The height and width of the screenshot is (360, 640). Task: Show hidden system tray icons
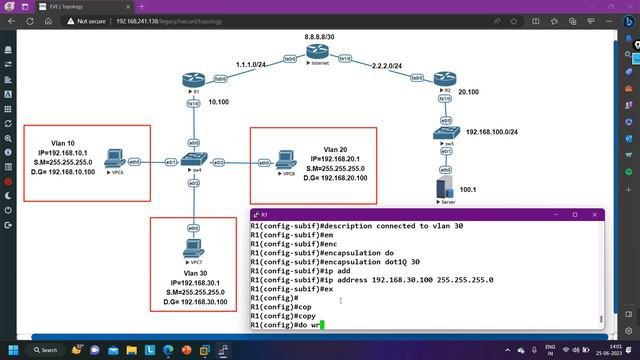coord(507,350)
